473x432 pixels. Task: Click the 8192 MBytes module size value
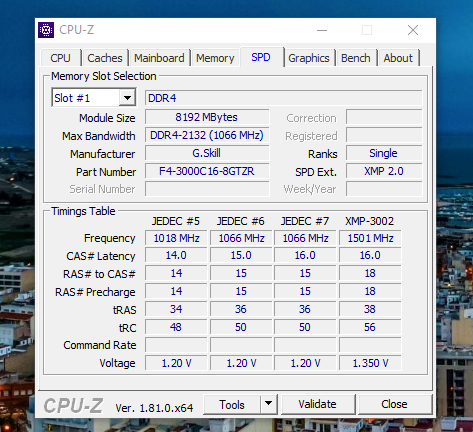click(x=207, y=117)
